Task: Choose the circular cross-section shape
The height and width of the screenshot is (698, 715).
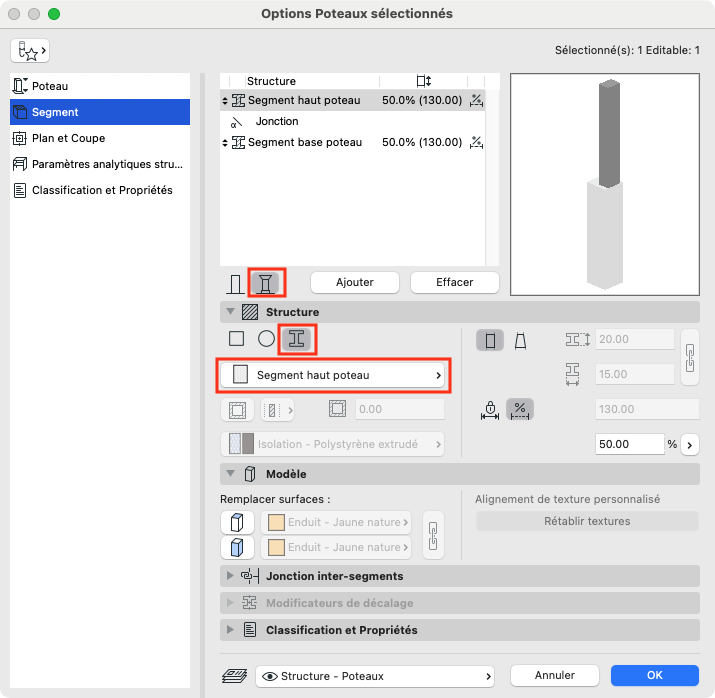Action: [x=266, y=339]
